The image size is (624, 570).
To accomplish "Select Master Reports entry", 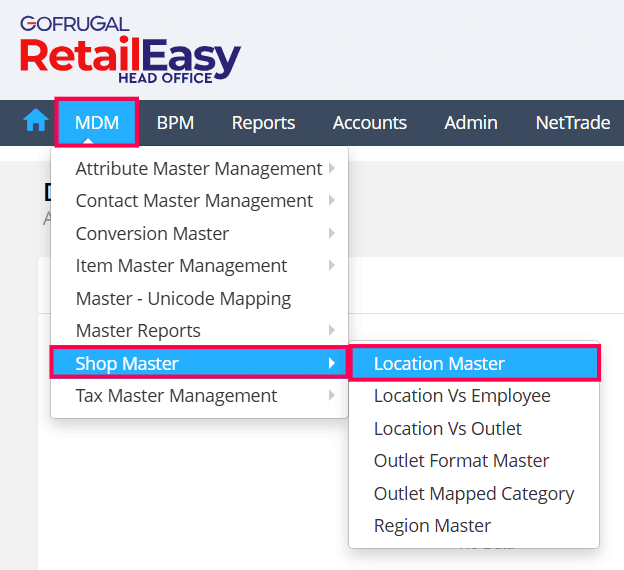I will pos(199,330).
